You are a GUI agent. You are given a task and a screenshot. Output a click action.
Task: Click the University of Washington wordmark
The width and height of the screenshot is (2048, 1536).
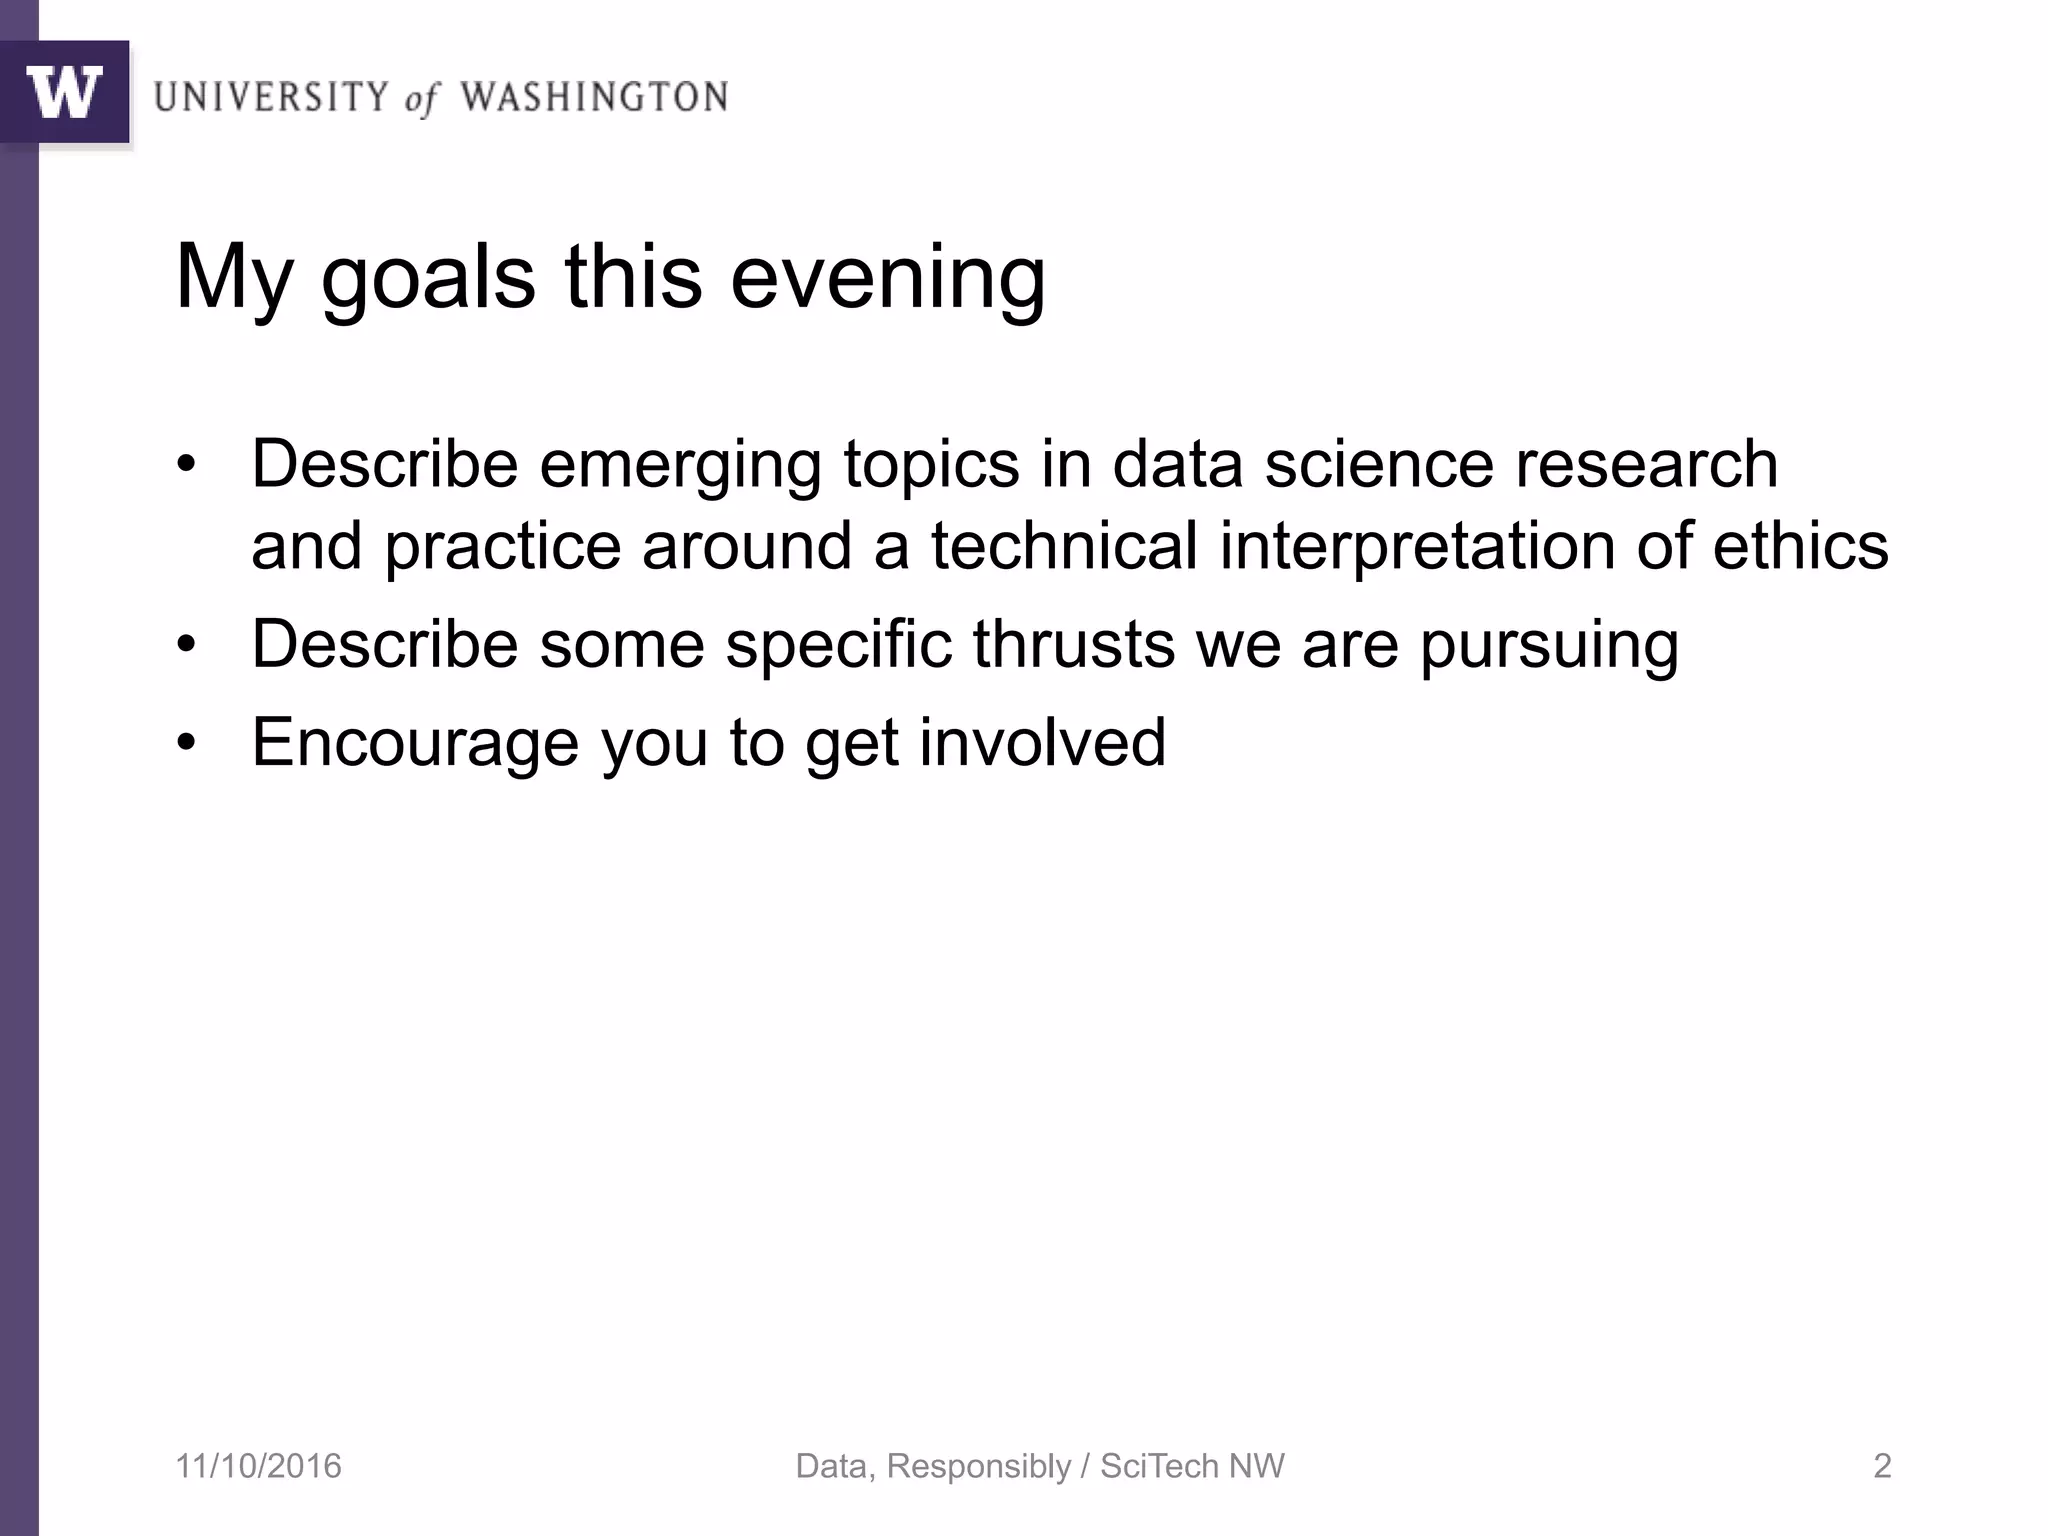440,97
